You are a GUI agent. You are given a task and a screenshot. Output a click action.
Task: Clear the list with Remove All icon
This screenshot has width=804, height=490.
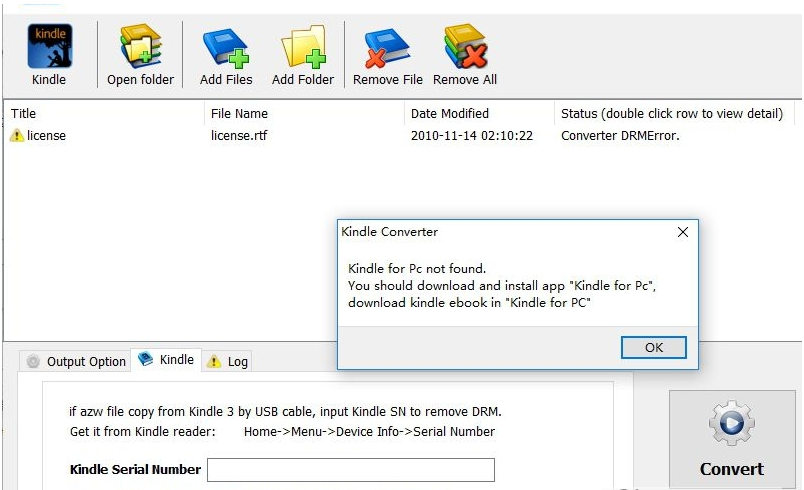[465, 47]
